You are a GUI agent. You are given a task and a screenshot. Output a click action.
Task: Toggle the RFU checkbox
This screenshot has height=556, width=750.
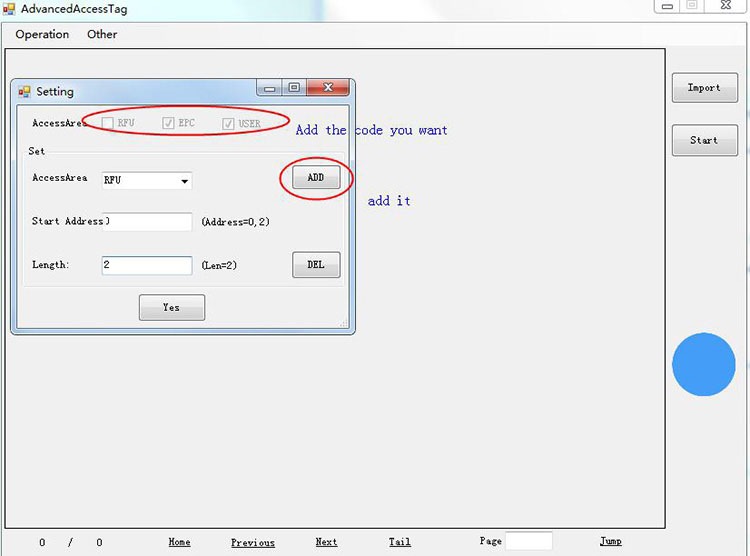[x=108, y=123]
